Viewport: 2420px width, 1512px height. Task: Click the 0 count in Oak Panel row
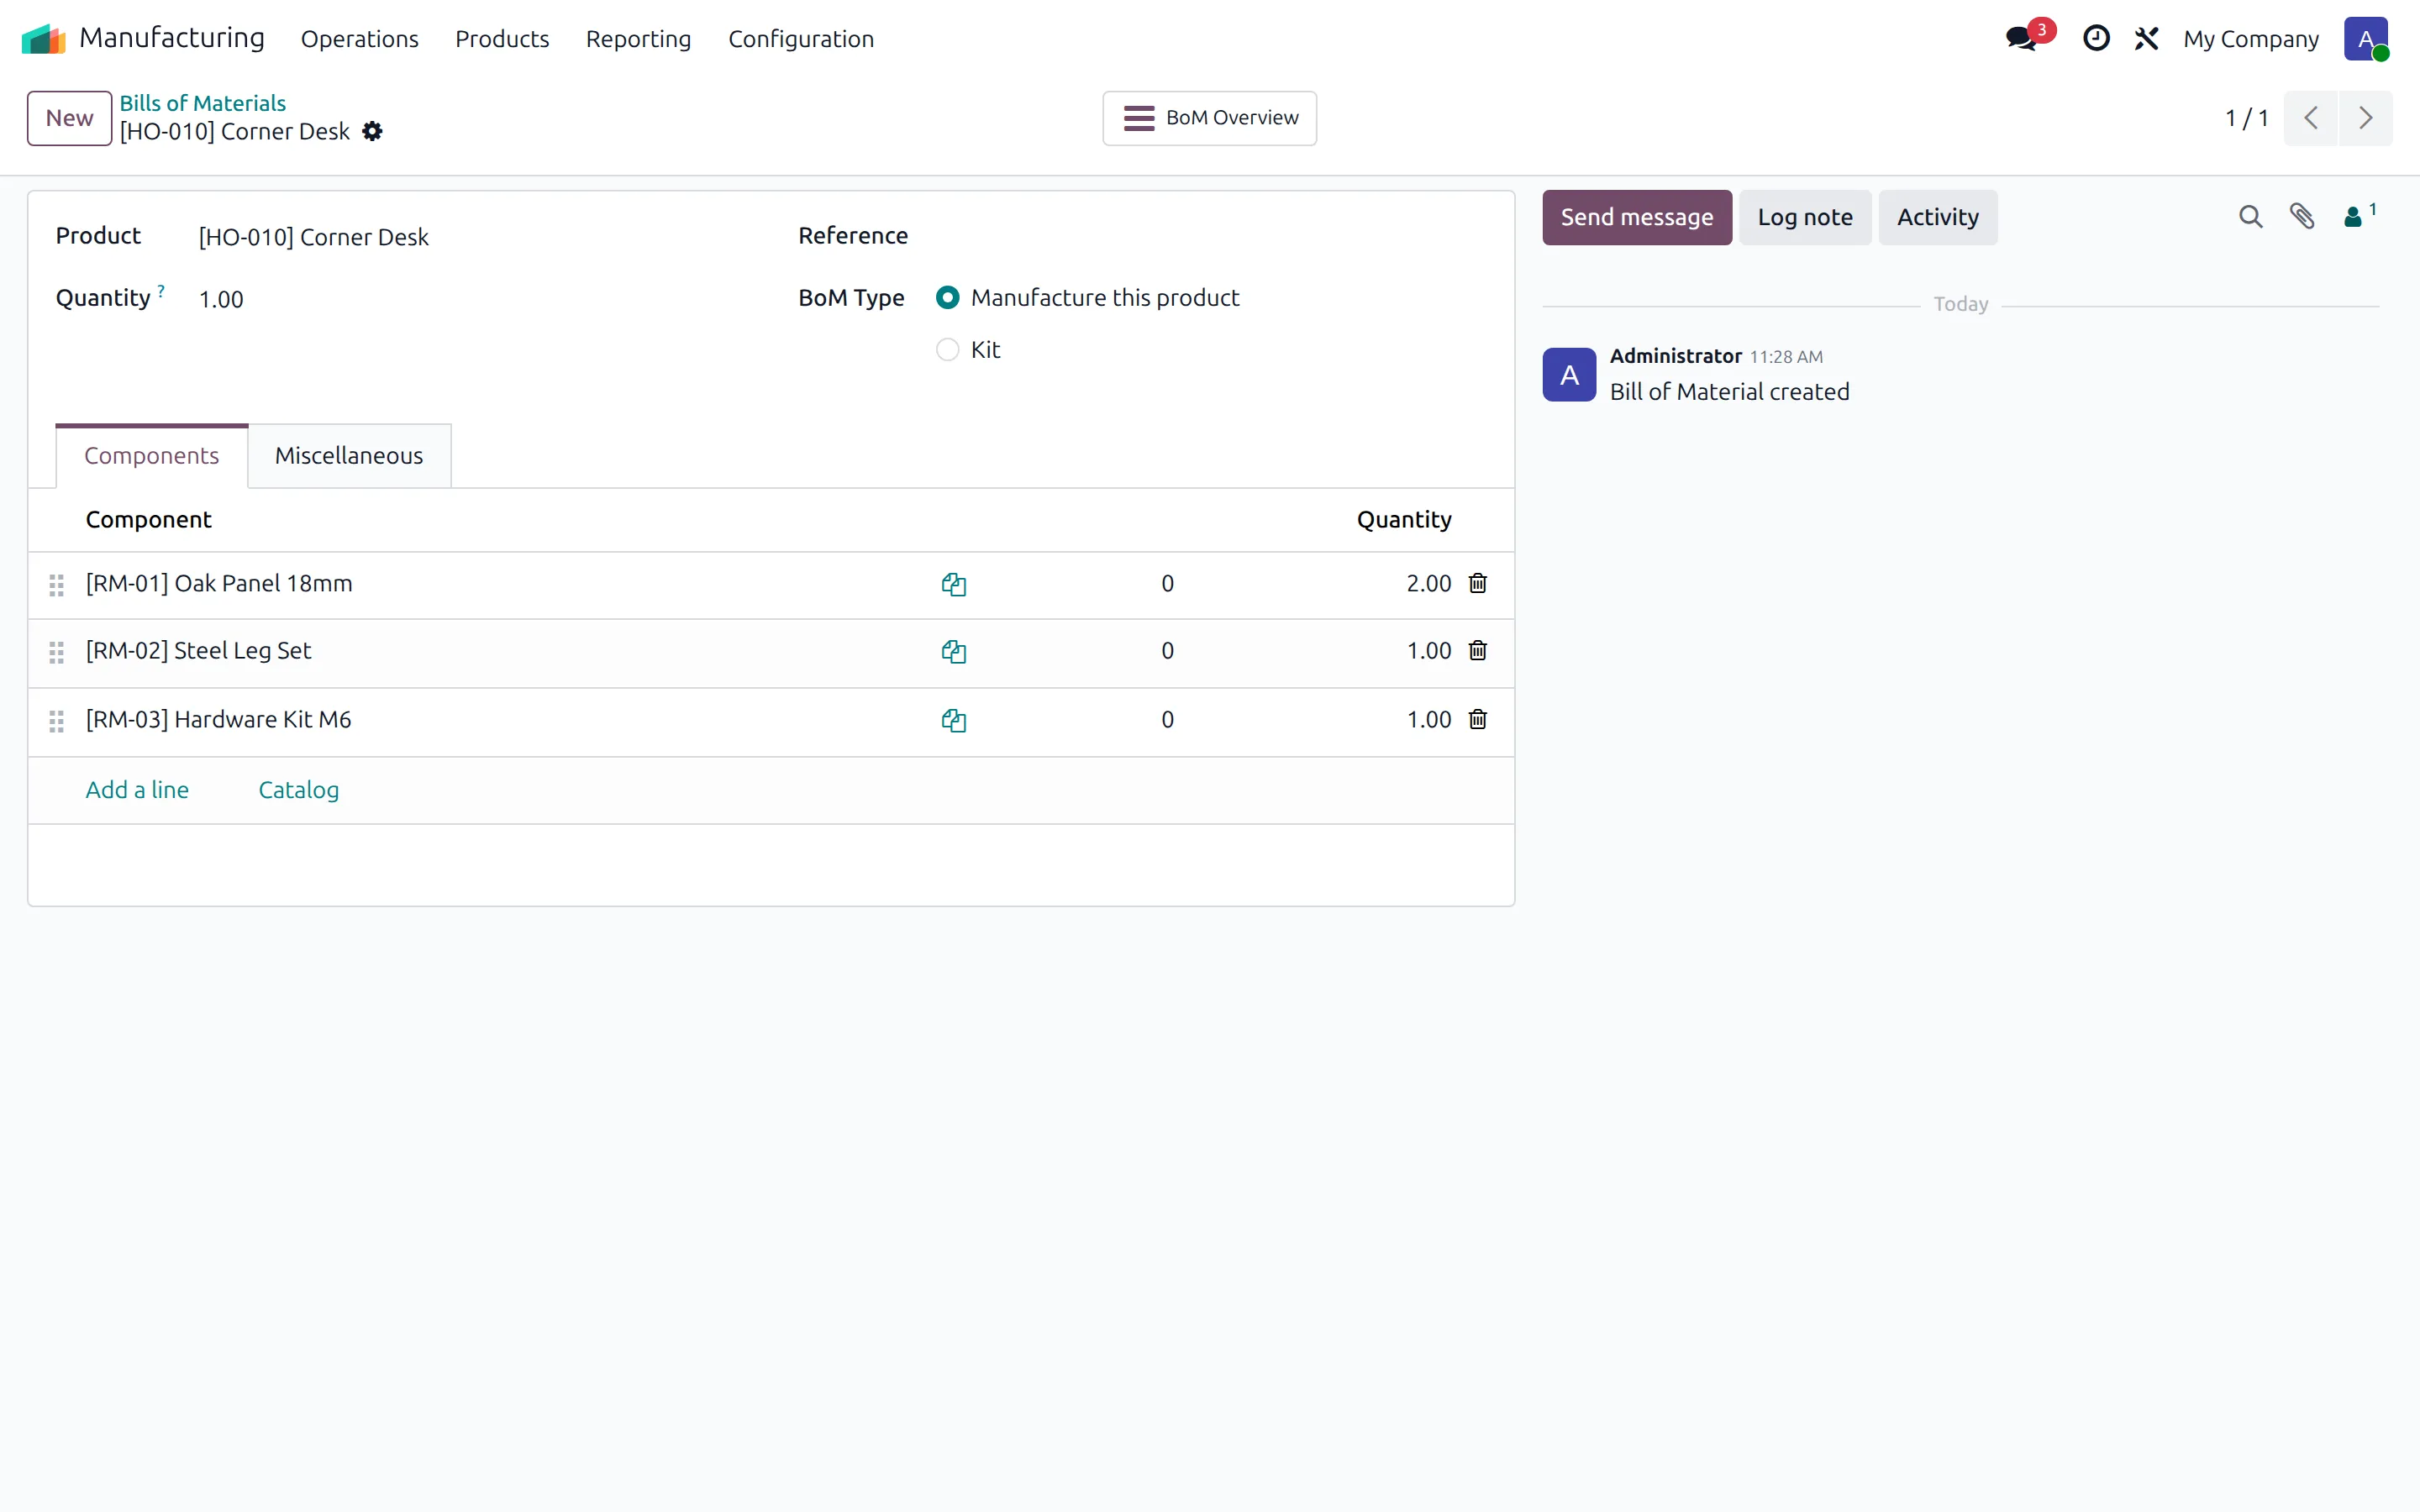(x=1166, y=583)
